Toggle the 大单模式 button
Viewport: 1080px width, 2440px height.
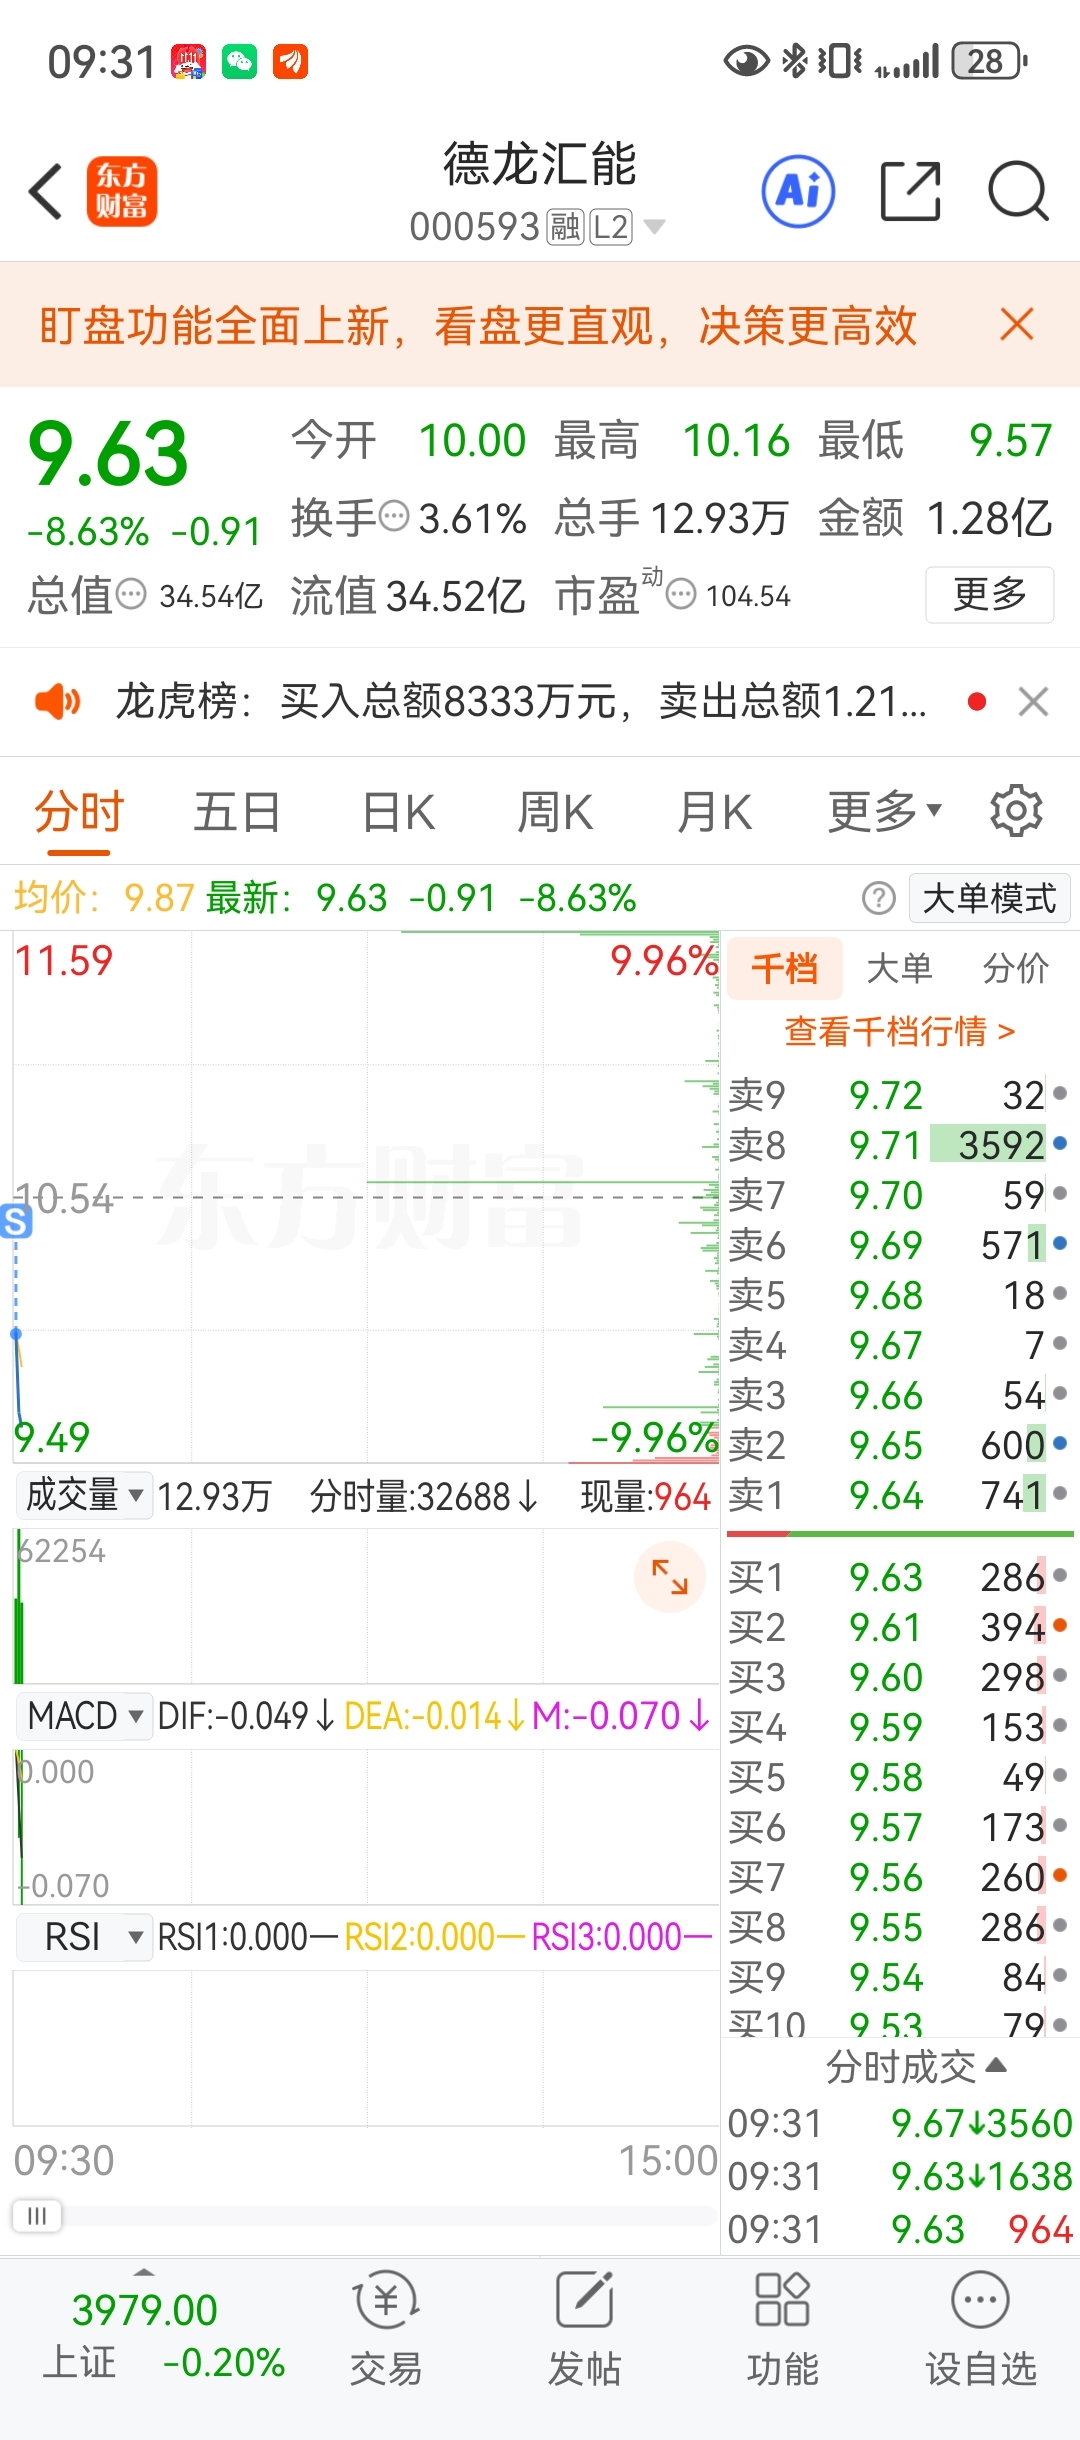[989, 898]
